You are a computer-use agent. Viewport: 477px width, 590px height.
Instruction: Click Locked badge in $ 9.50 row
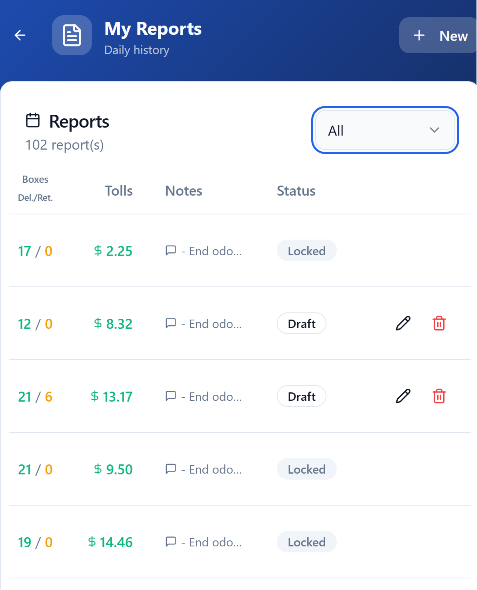pyautogui.click(x=307, y=469)
